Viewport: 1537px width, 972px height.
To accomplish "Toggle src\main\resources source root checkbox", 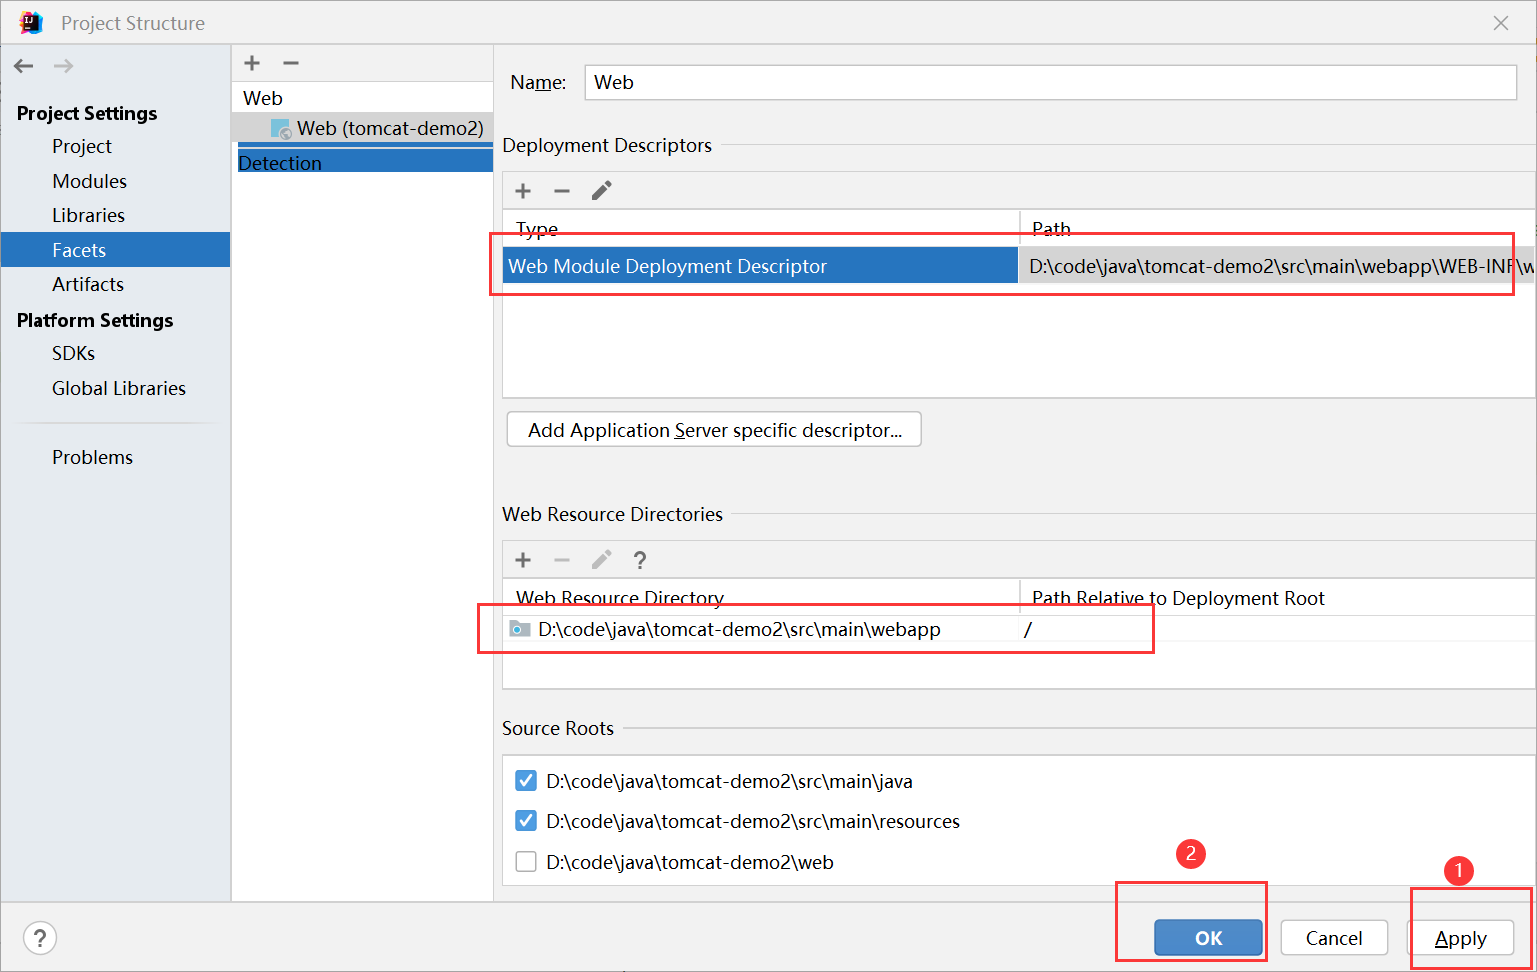I will tap(526, 821).
